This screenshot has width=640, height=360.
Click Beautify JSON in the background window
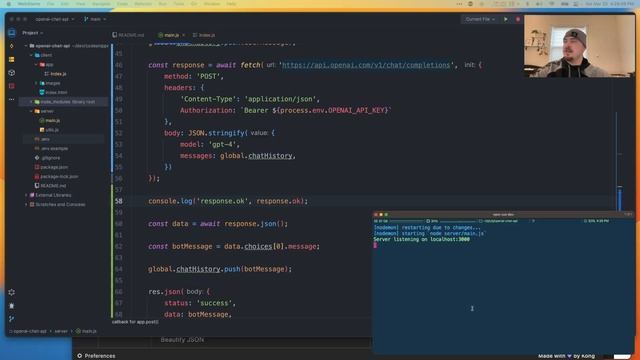tap(182, 340)
